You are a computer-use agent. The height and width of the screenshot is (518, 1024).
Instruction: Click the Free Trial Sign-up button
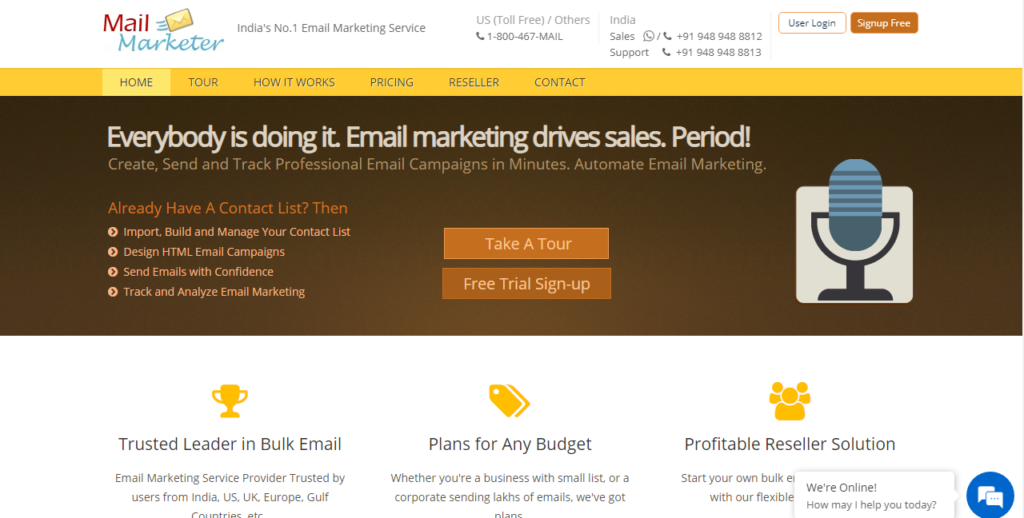tap(526, 283)
